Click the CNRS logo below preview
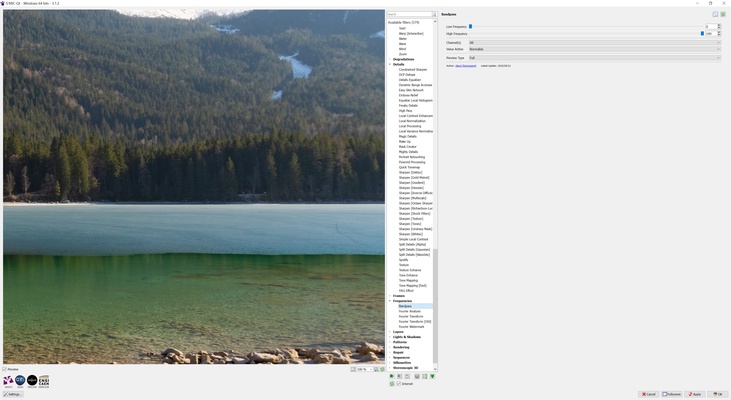 coord(20,381)
